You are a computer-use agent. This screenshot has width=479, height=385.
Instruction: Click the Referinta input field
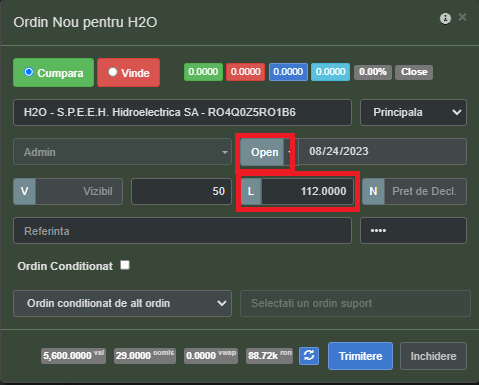182,231
